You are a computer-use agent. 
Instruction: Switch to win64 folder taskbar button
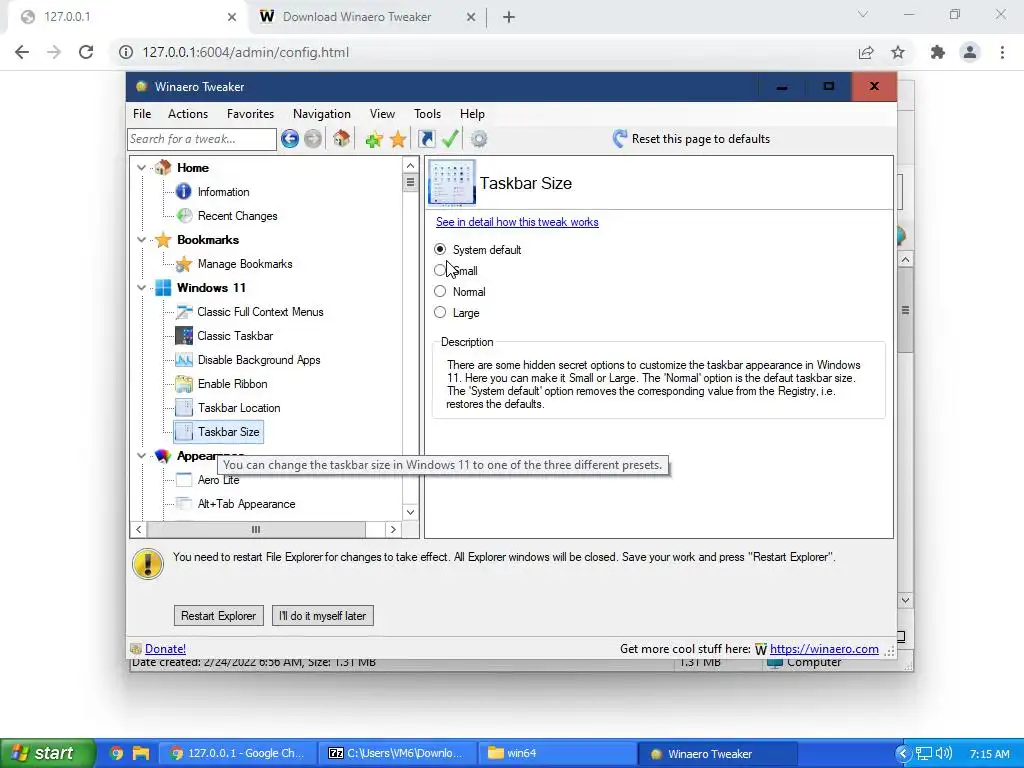tap(556, 754)
